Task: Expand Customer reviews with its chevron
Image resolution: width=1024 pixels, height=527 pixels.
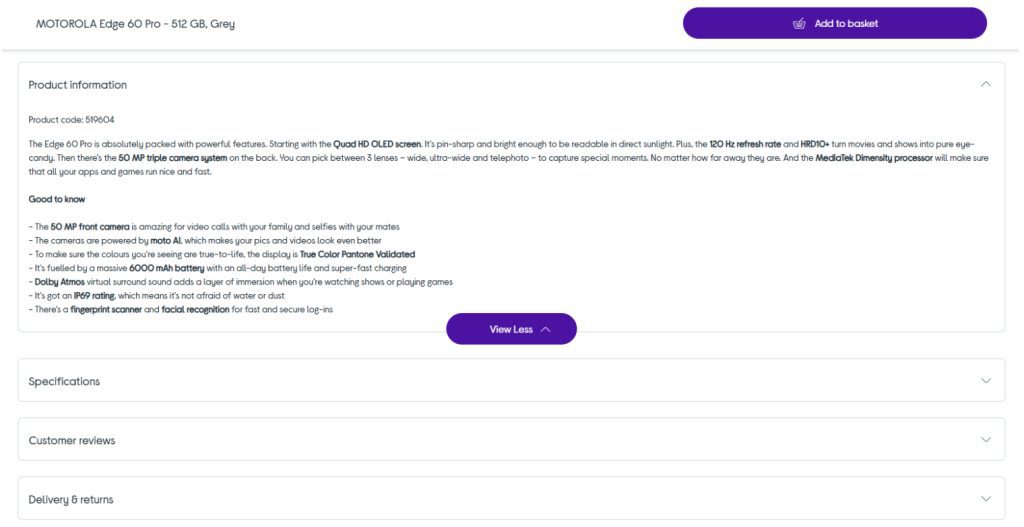Action: [x=986, y=440]
